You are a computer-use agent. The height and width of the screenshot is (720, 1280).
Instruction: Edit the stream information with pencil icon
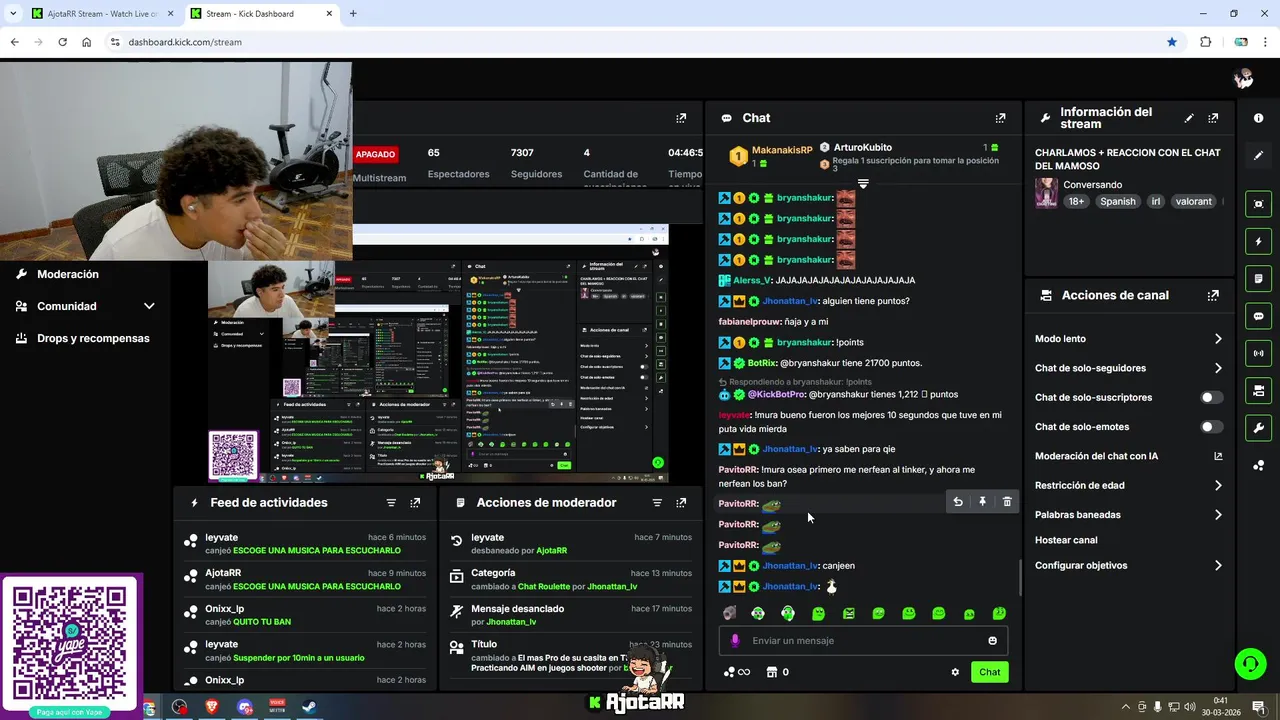(1189, 118)
